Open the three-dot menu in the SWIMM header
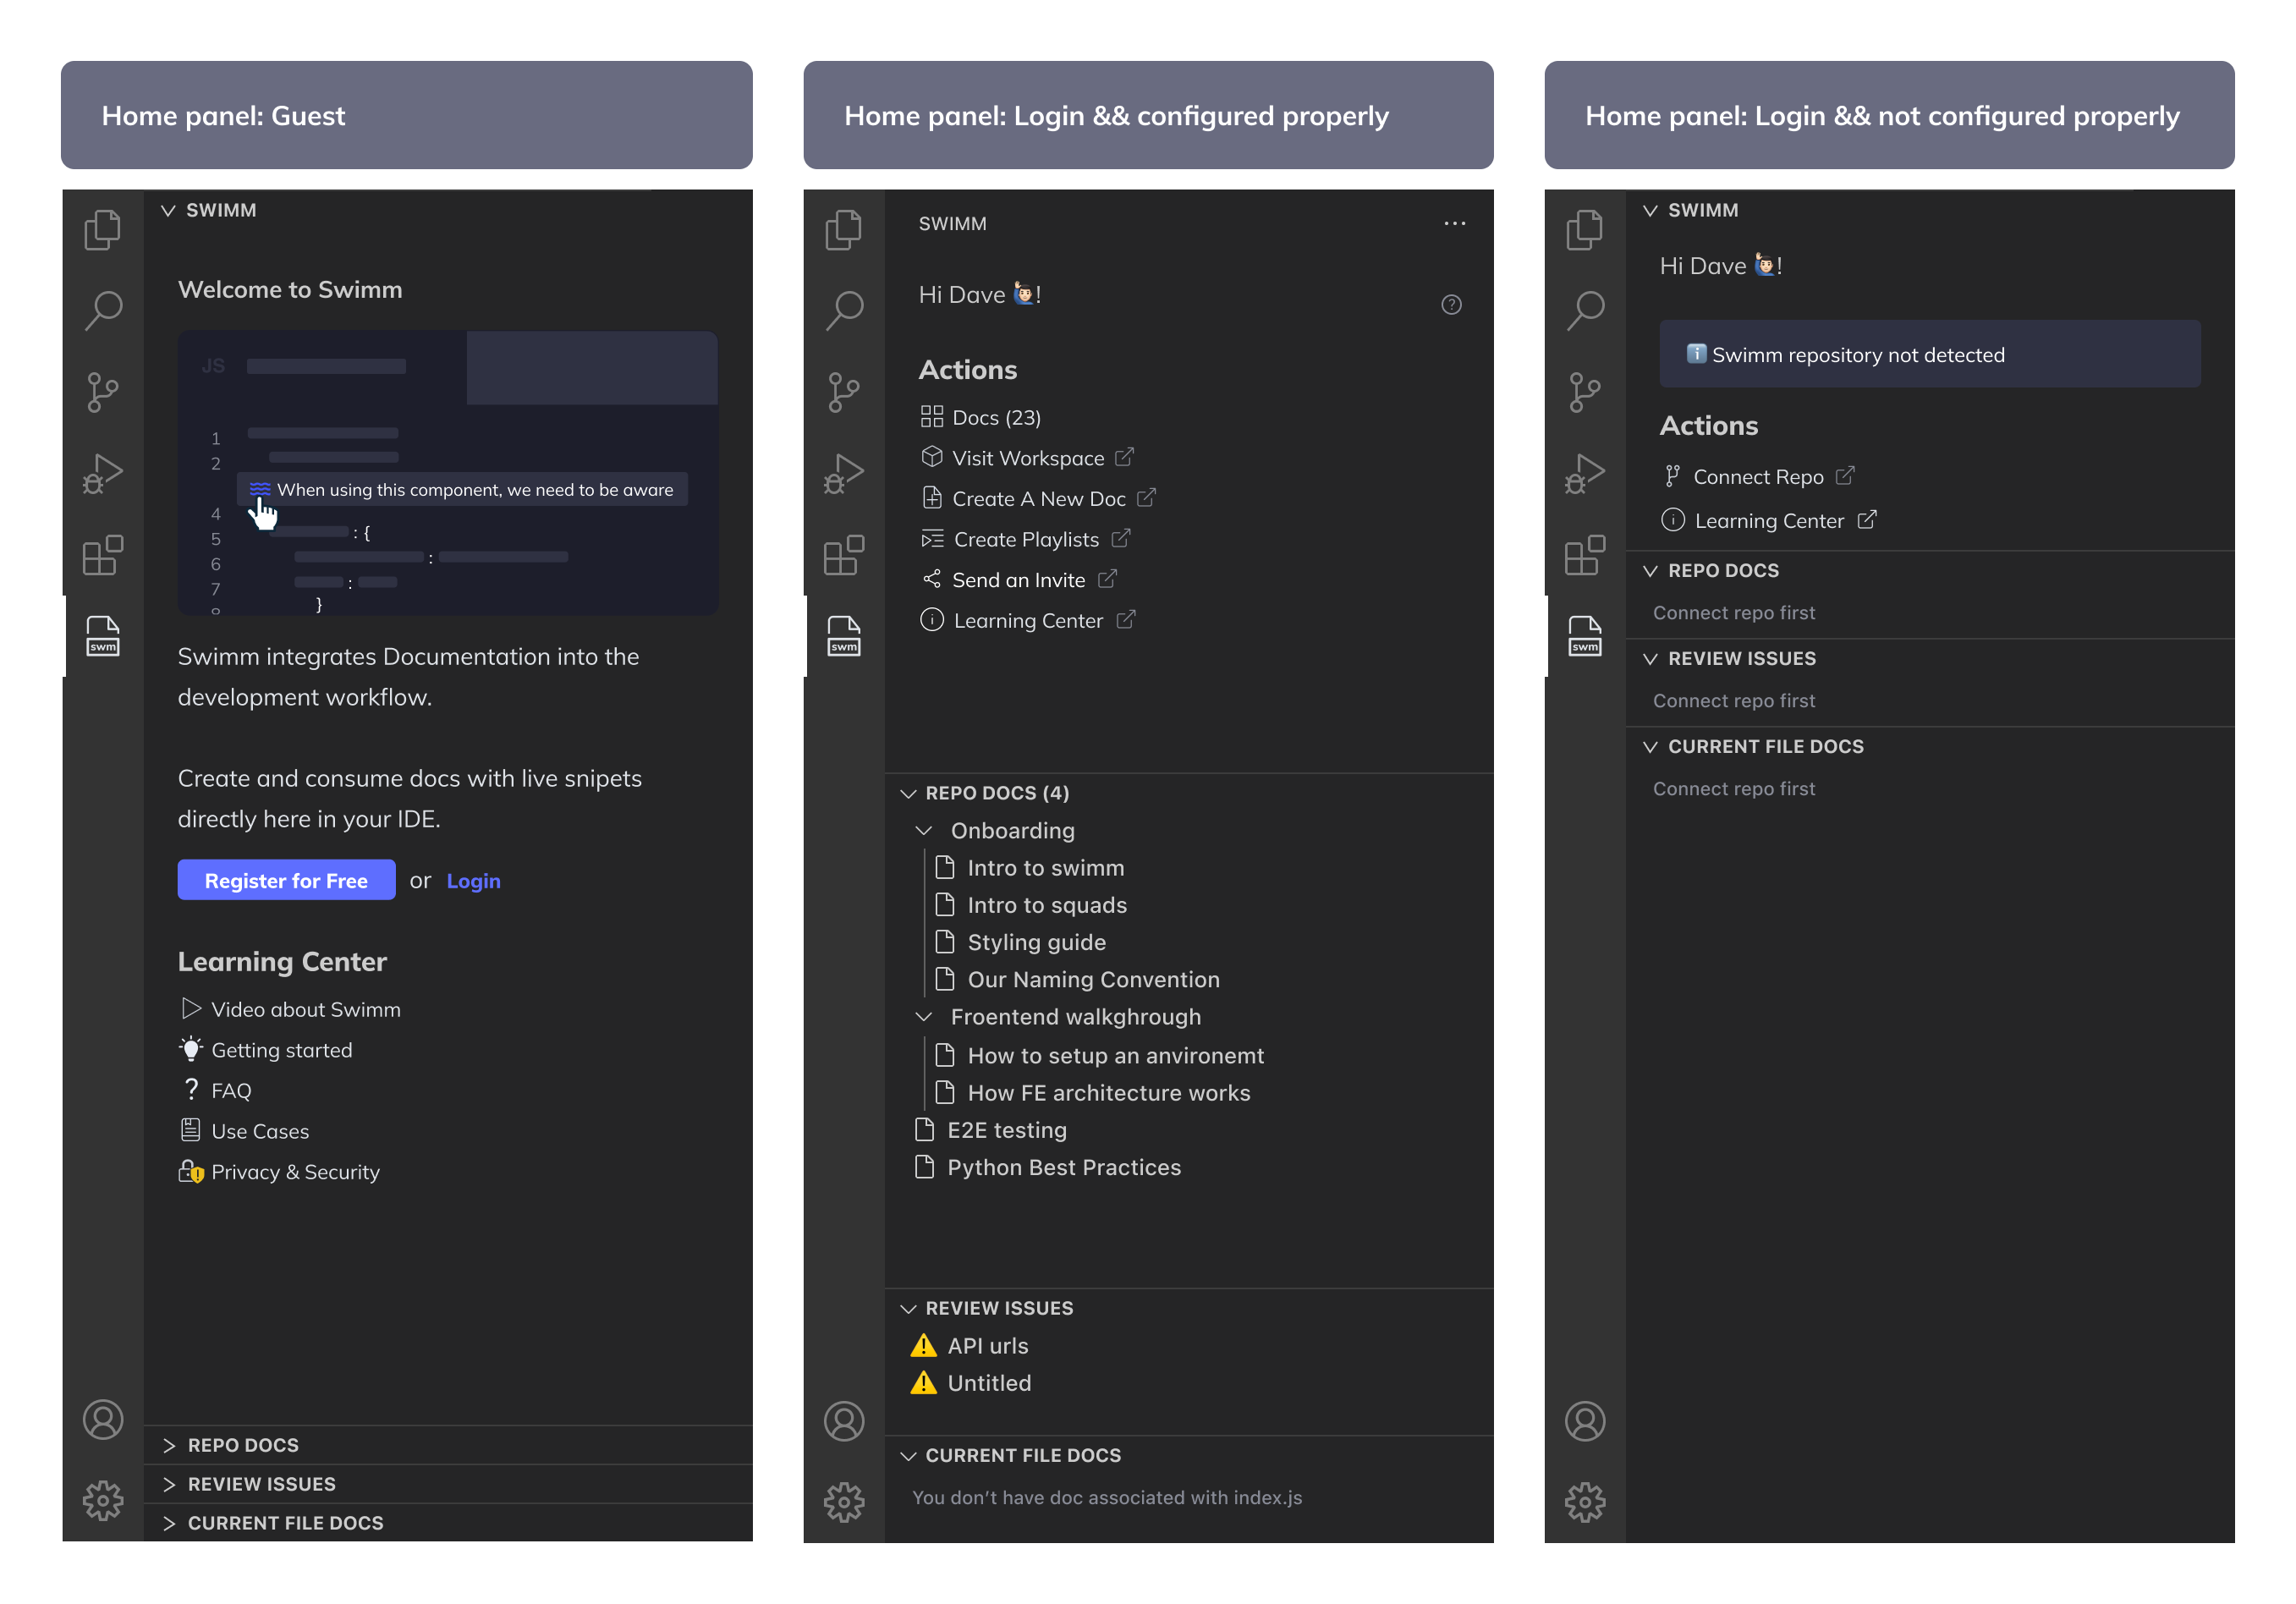 click(1454, 223)
